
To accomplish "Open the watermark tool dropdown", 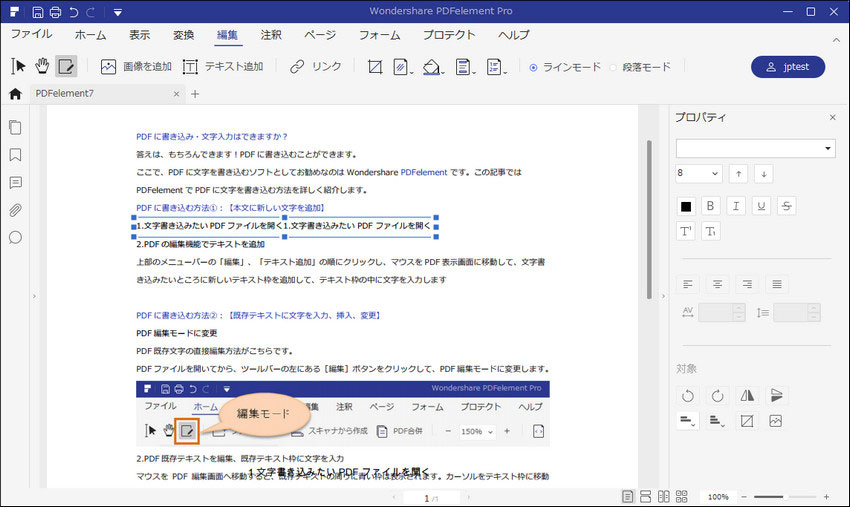I will pos(402,67).
